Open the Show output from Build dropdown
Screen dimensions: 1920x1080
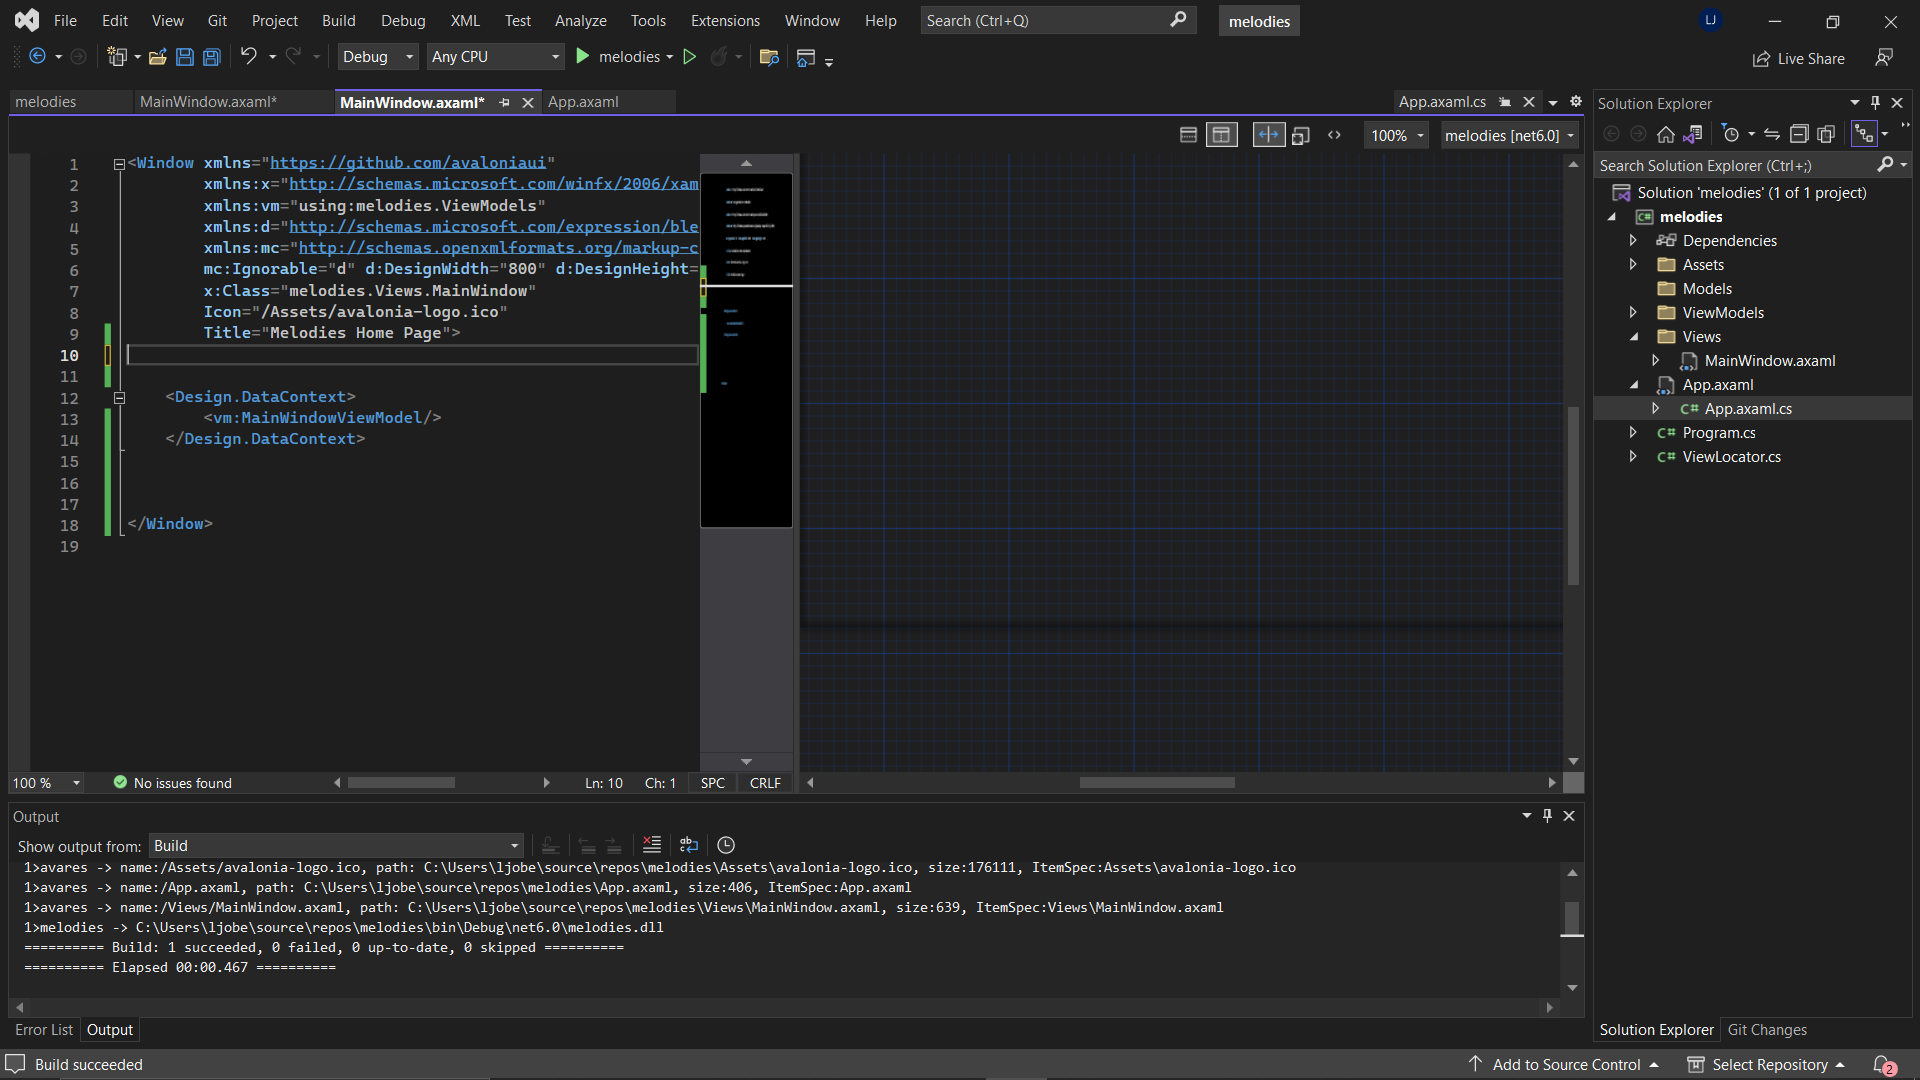pos(513,845)
